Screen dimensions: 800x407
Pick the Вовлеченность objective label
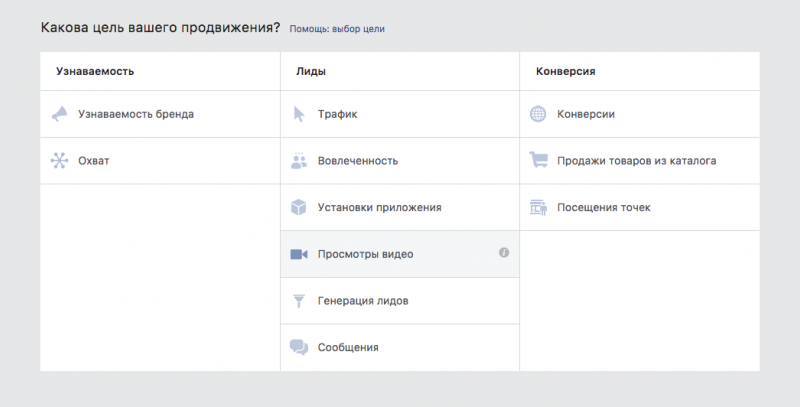point(358,161)
